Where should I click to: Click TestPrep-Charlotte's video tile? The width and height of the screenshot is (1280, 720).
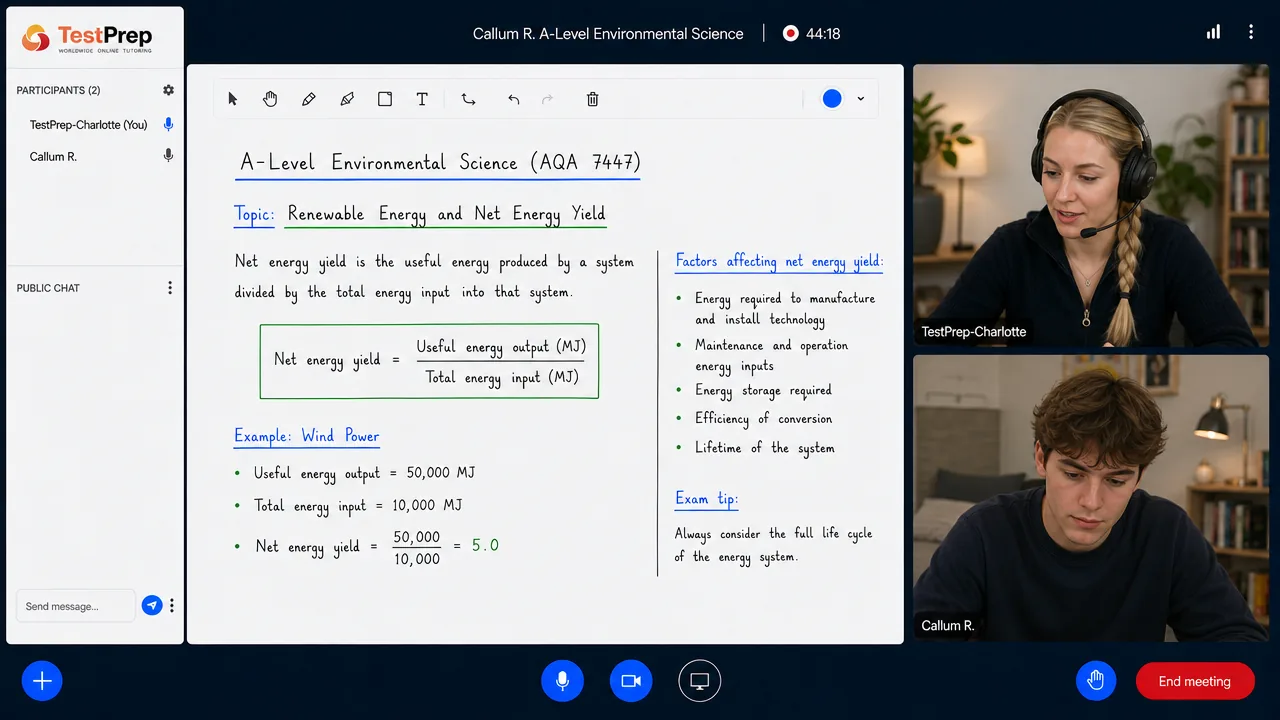pyautogui.click(x=1091, y=206)
